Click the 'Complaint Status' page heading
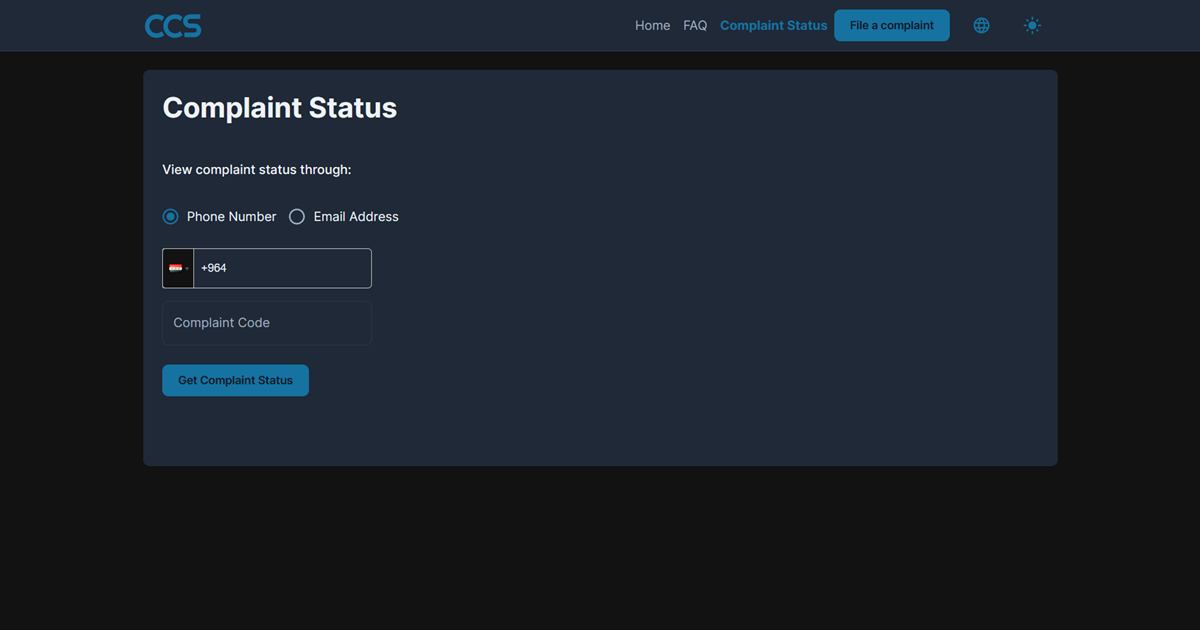 (280, 108)
